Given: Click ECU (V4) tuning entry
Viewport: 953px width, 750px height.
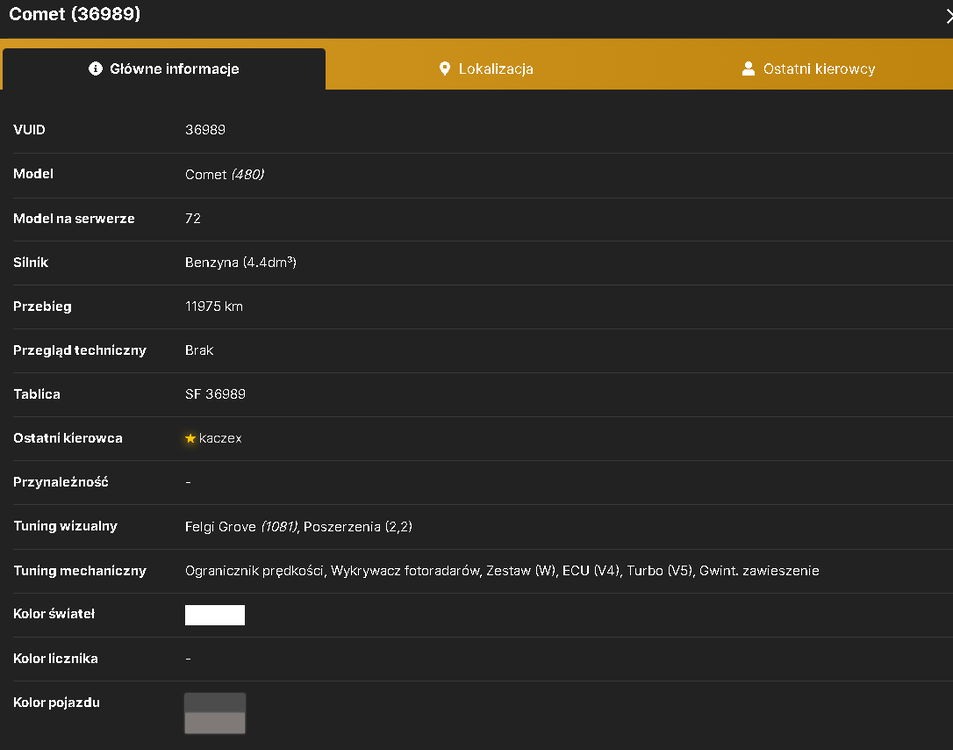Looking at the screenshot, I should tap(591, 571).
